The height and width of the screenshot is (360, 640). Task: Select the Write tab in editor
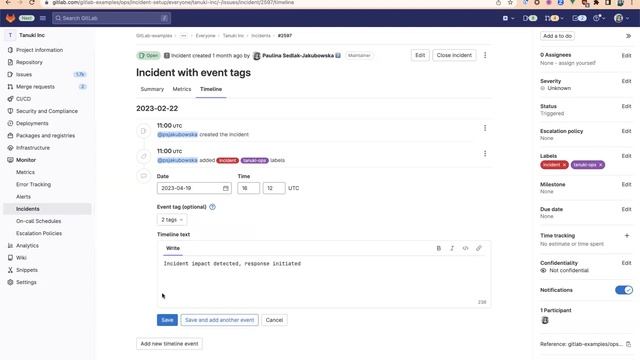point(173,248)
